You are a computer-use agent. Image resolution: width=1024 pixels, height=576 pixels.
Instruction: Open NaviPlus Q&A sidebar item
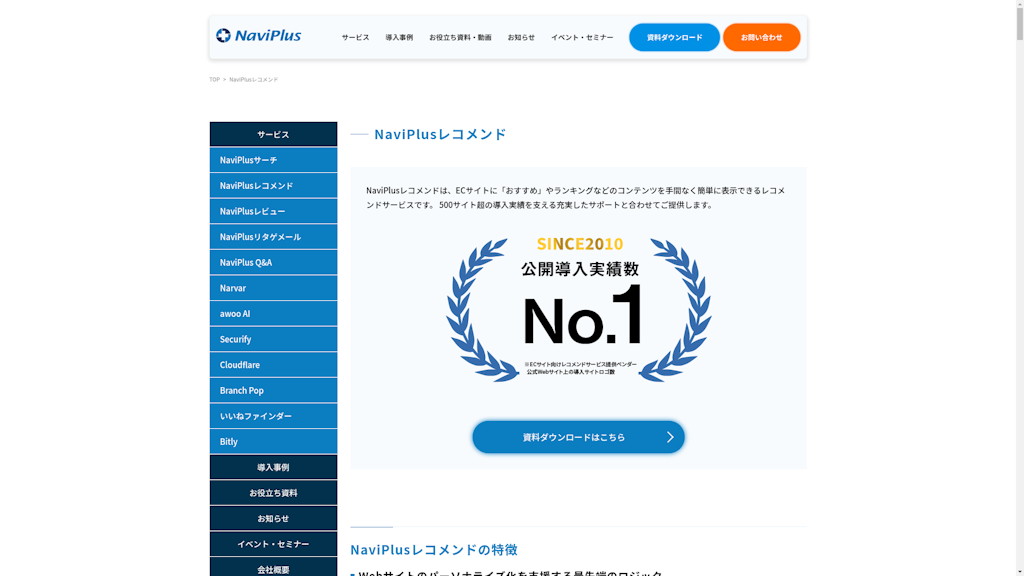coord(273,262)
